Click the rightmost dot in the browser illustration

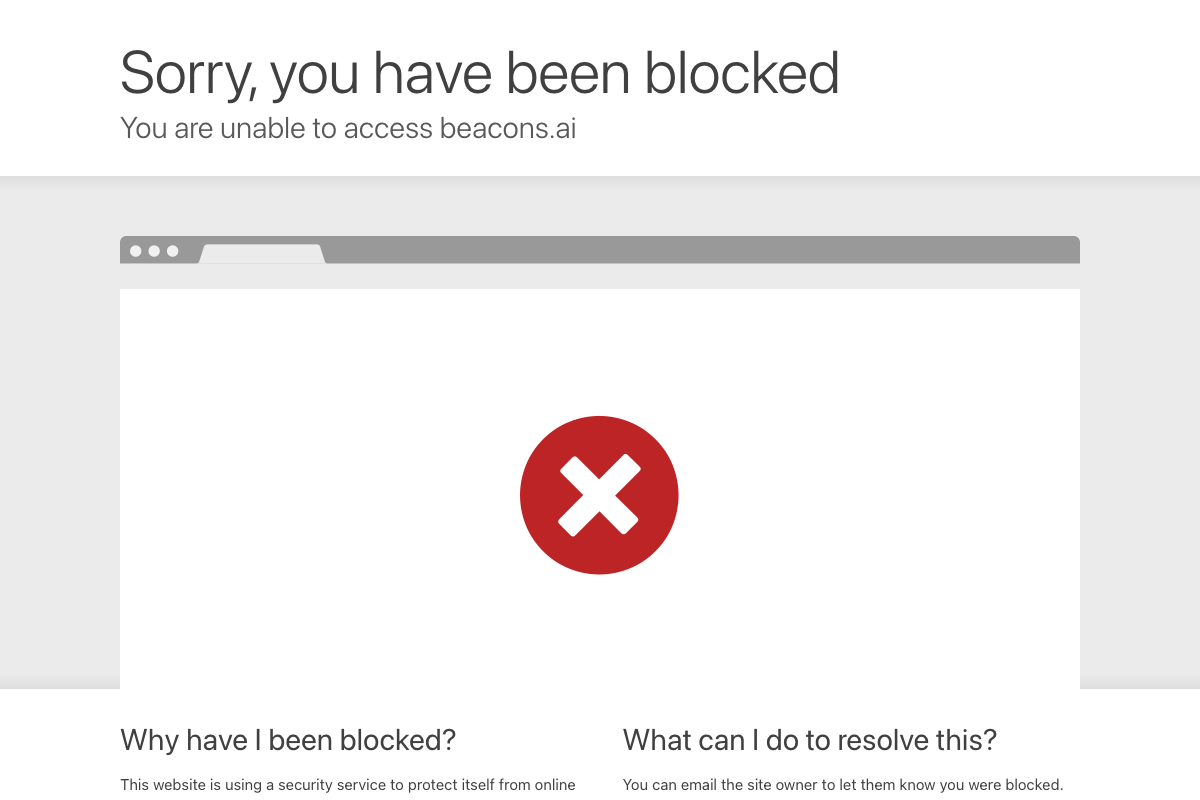172,251
